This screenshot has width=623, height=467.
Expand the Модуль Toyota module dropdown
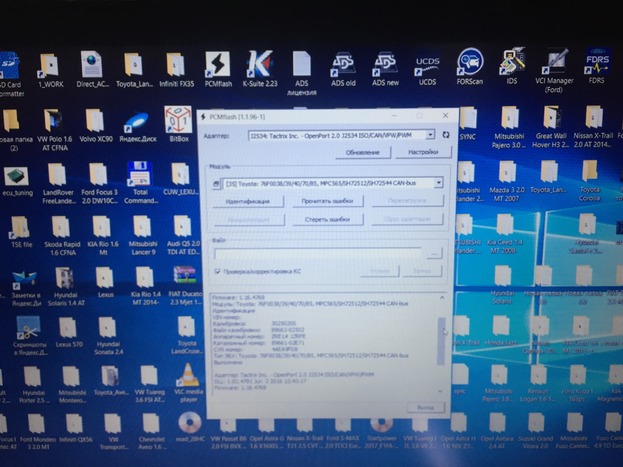438,183
